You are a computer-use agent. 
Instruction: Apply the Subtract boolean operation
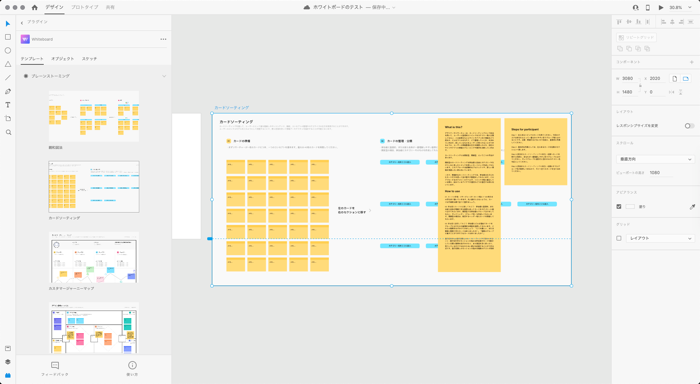(629, 49)
